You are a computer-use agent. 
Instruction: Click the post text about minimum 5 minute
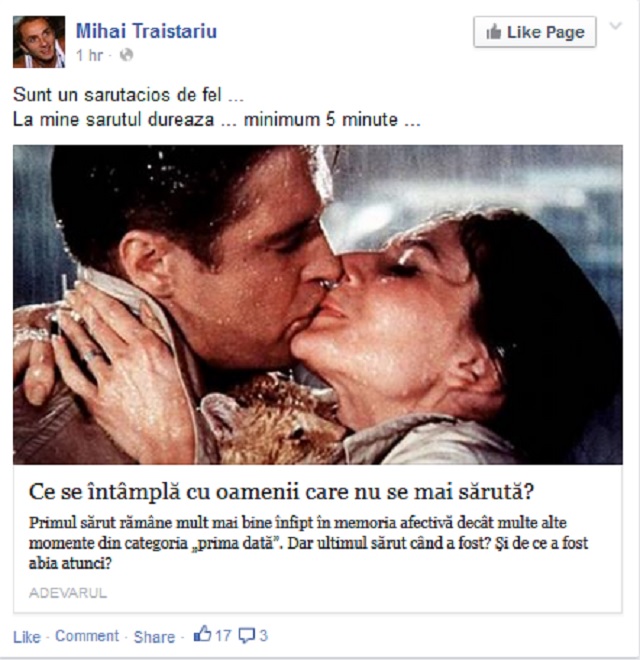click(x=217, y=120)
